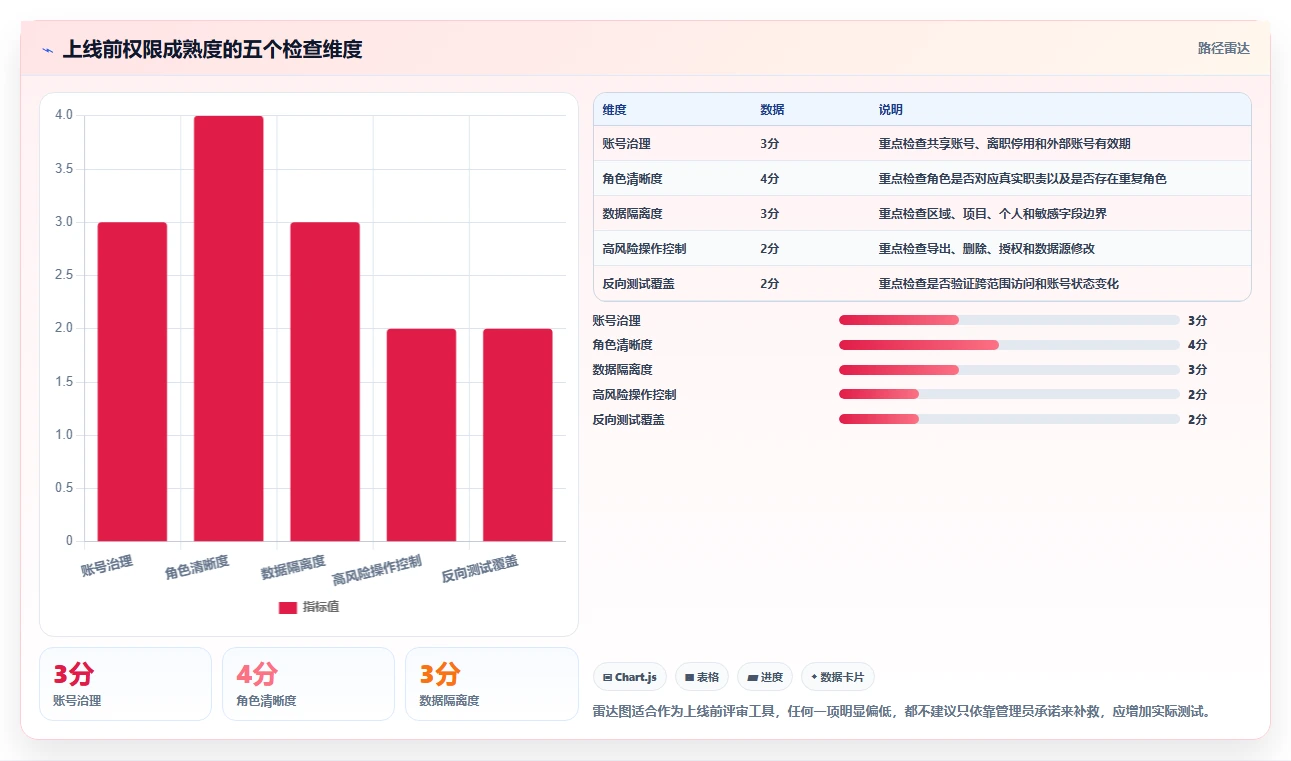The width and height of the screenshot is (1291, 761).
Task: Click the page title 上线前权限成熟度的五个检查维度
Action: [212, 49]
